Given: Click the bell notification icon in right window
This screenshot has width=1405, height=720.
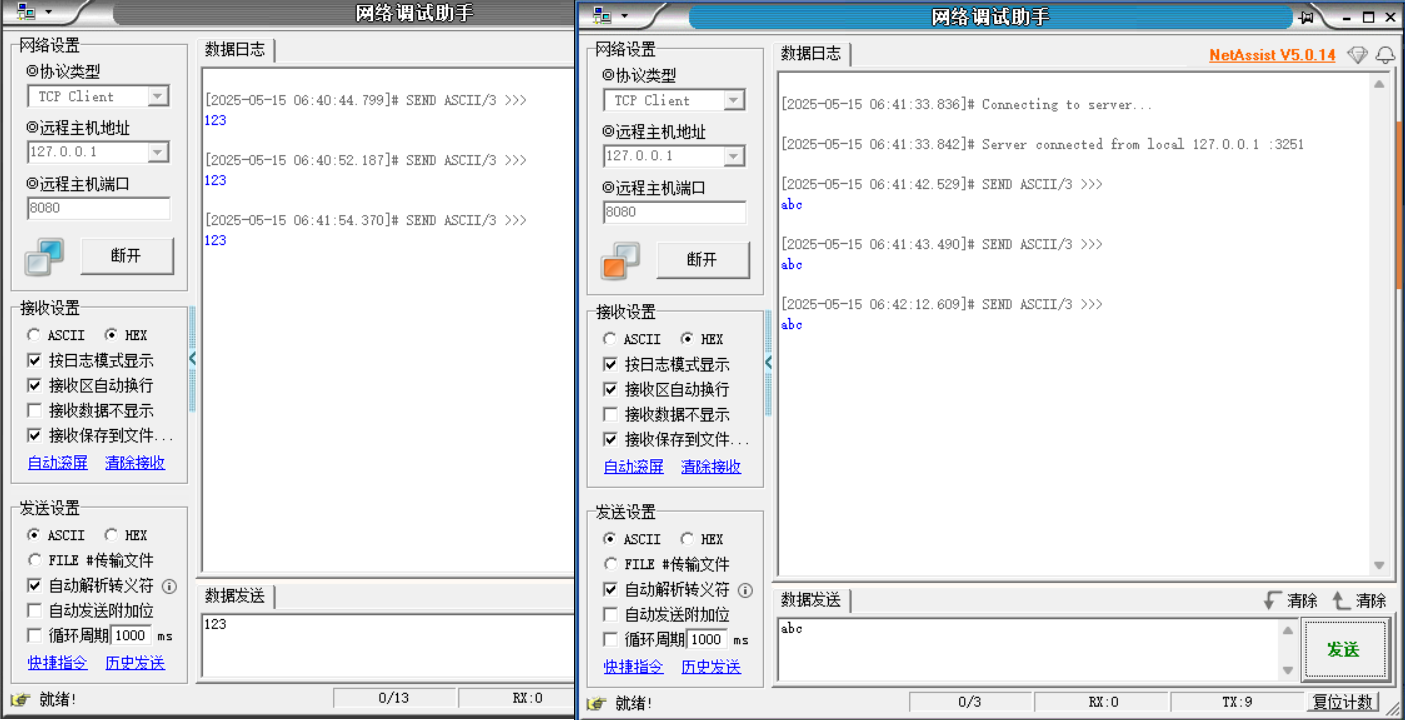Looking at the screenshot, I should 1385,55.
